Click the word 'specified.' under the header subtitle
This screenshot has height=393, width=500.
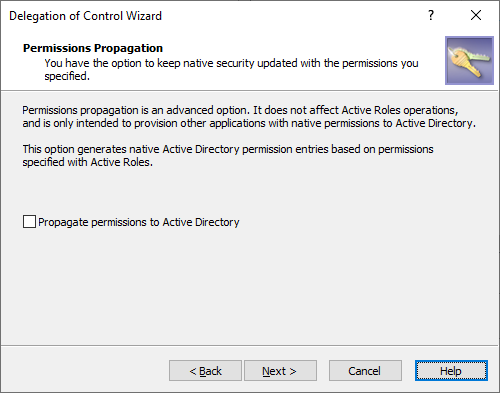[x=67, y=76]
